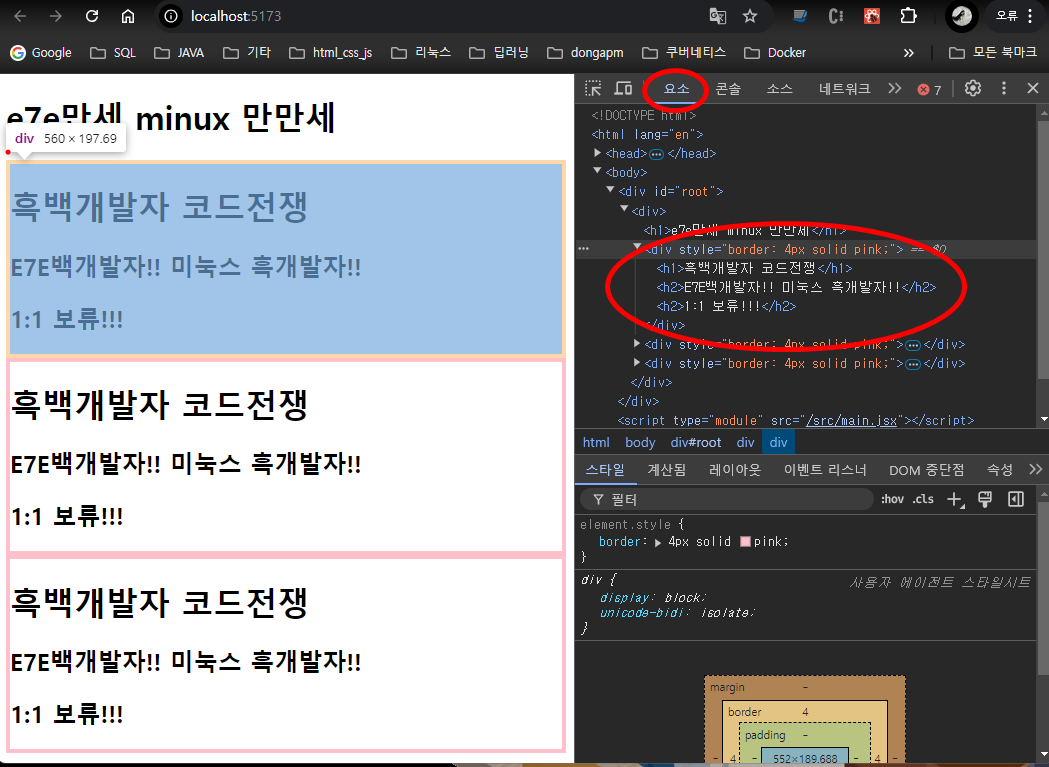Viewport: 1049px width, 767px height.
Task: Open the 모든 북마크 folder
Action: [993, 53]
